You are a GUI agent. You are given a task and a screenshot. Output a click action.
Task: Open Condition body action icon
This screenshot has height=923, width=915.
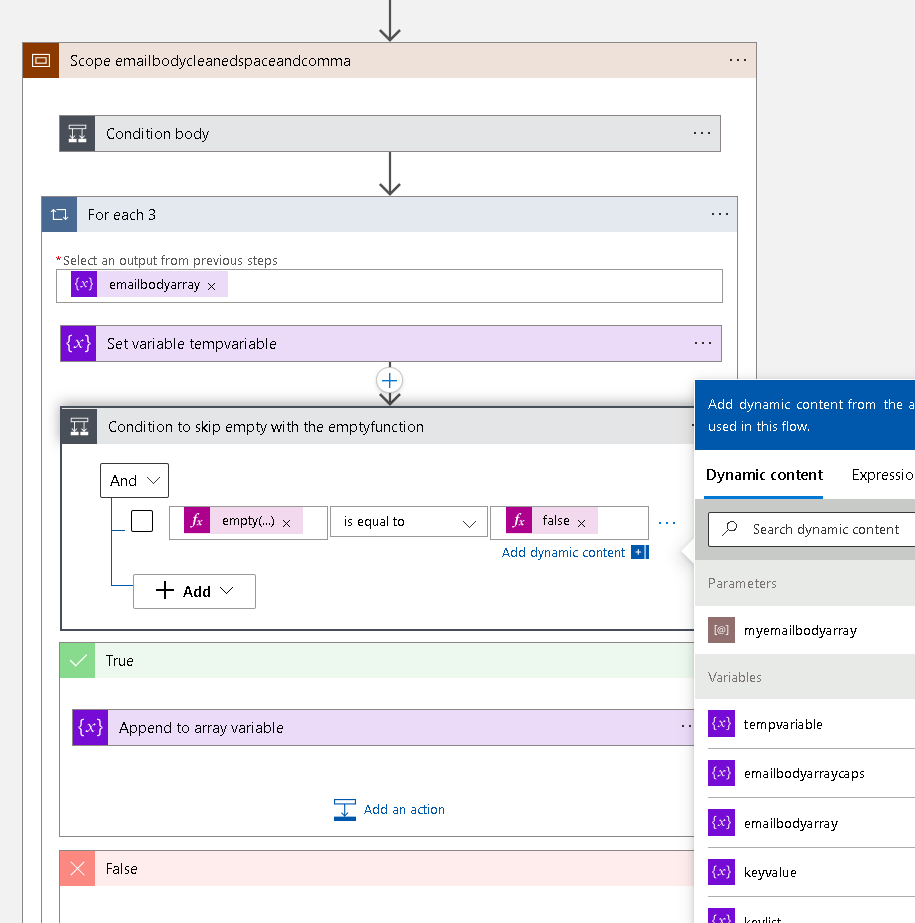pyautogui.click(x=77, y=134)
